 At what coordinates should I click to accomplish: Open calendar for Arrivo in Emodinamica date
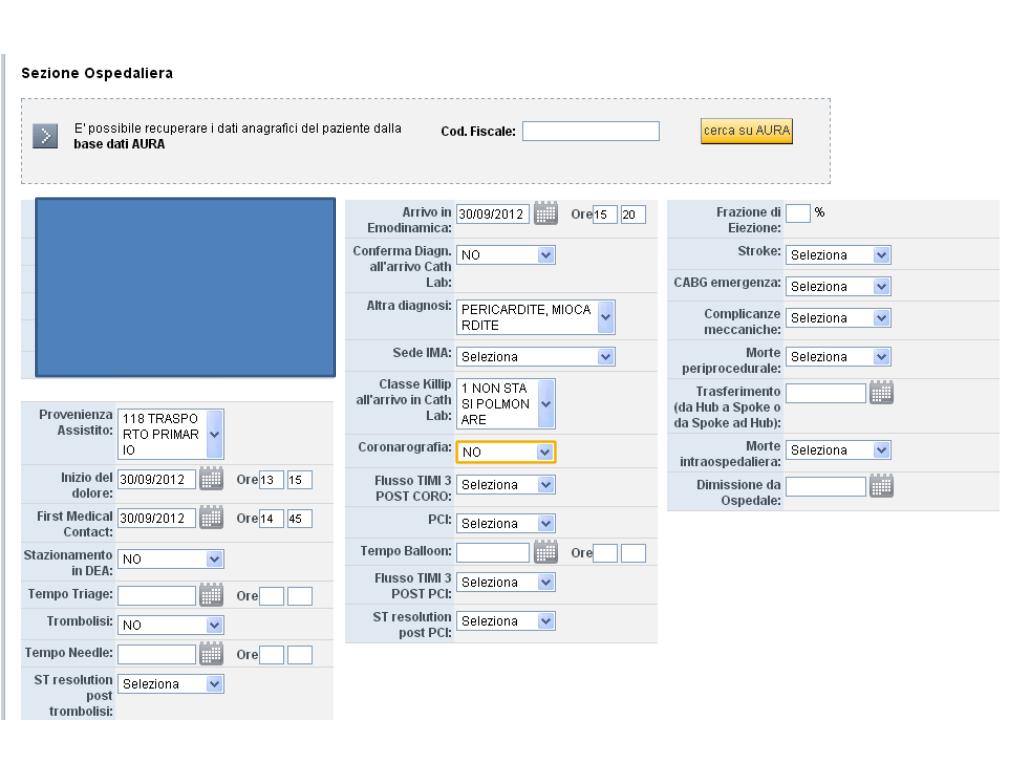[546, 214]
